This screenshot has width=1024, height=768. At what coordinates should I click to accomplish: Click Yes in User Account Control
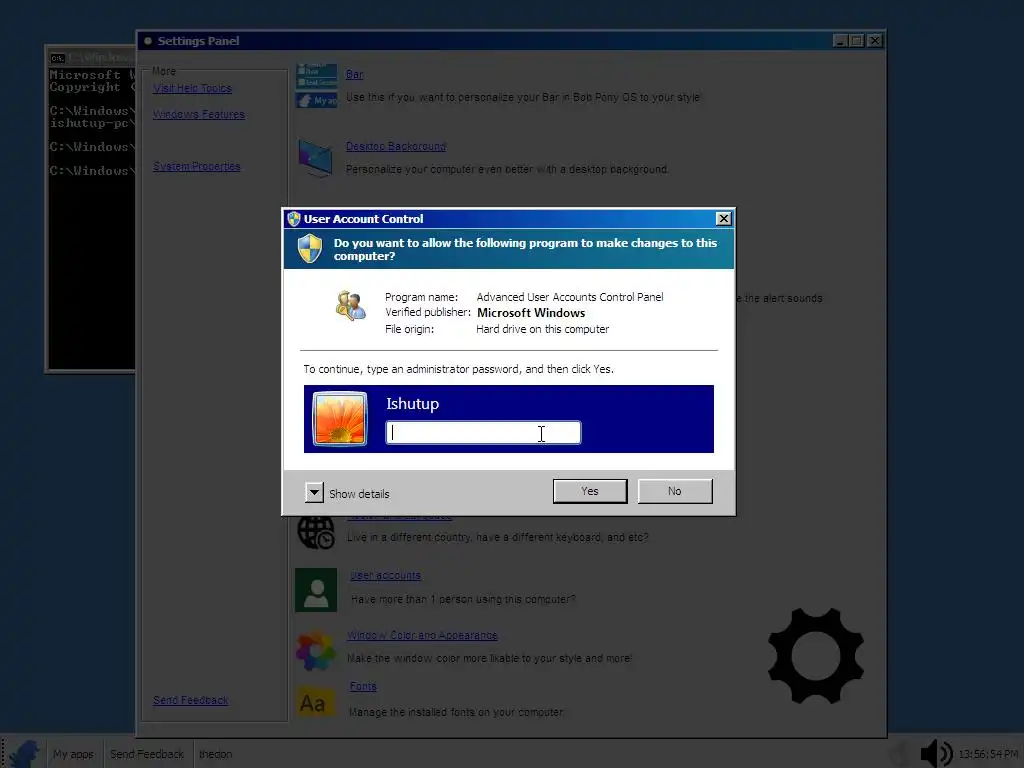590,491
